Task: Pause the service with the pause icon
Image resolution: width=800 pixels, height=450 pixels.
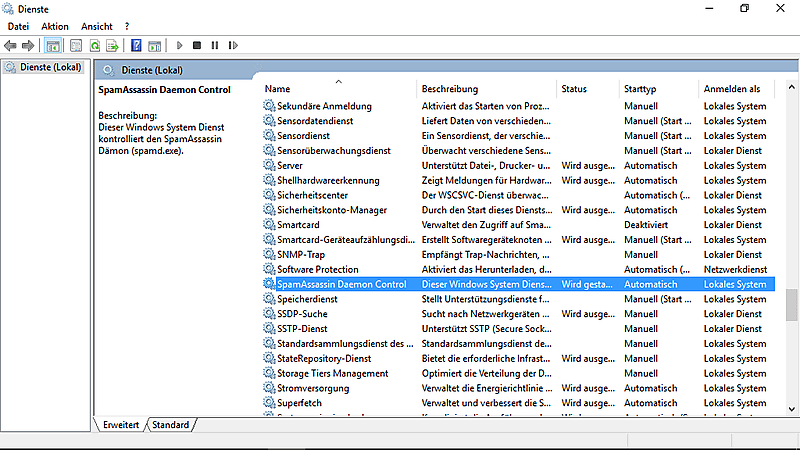Action: coord(215,45)
